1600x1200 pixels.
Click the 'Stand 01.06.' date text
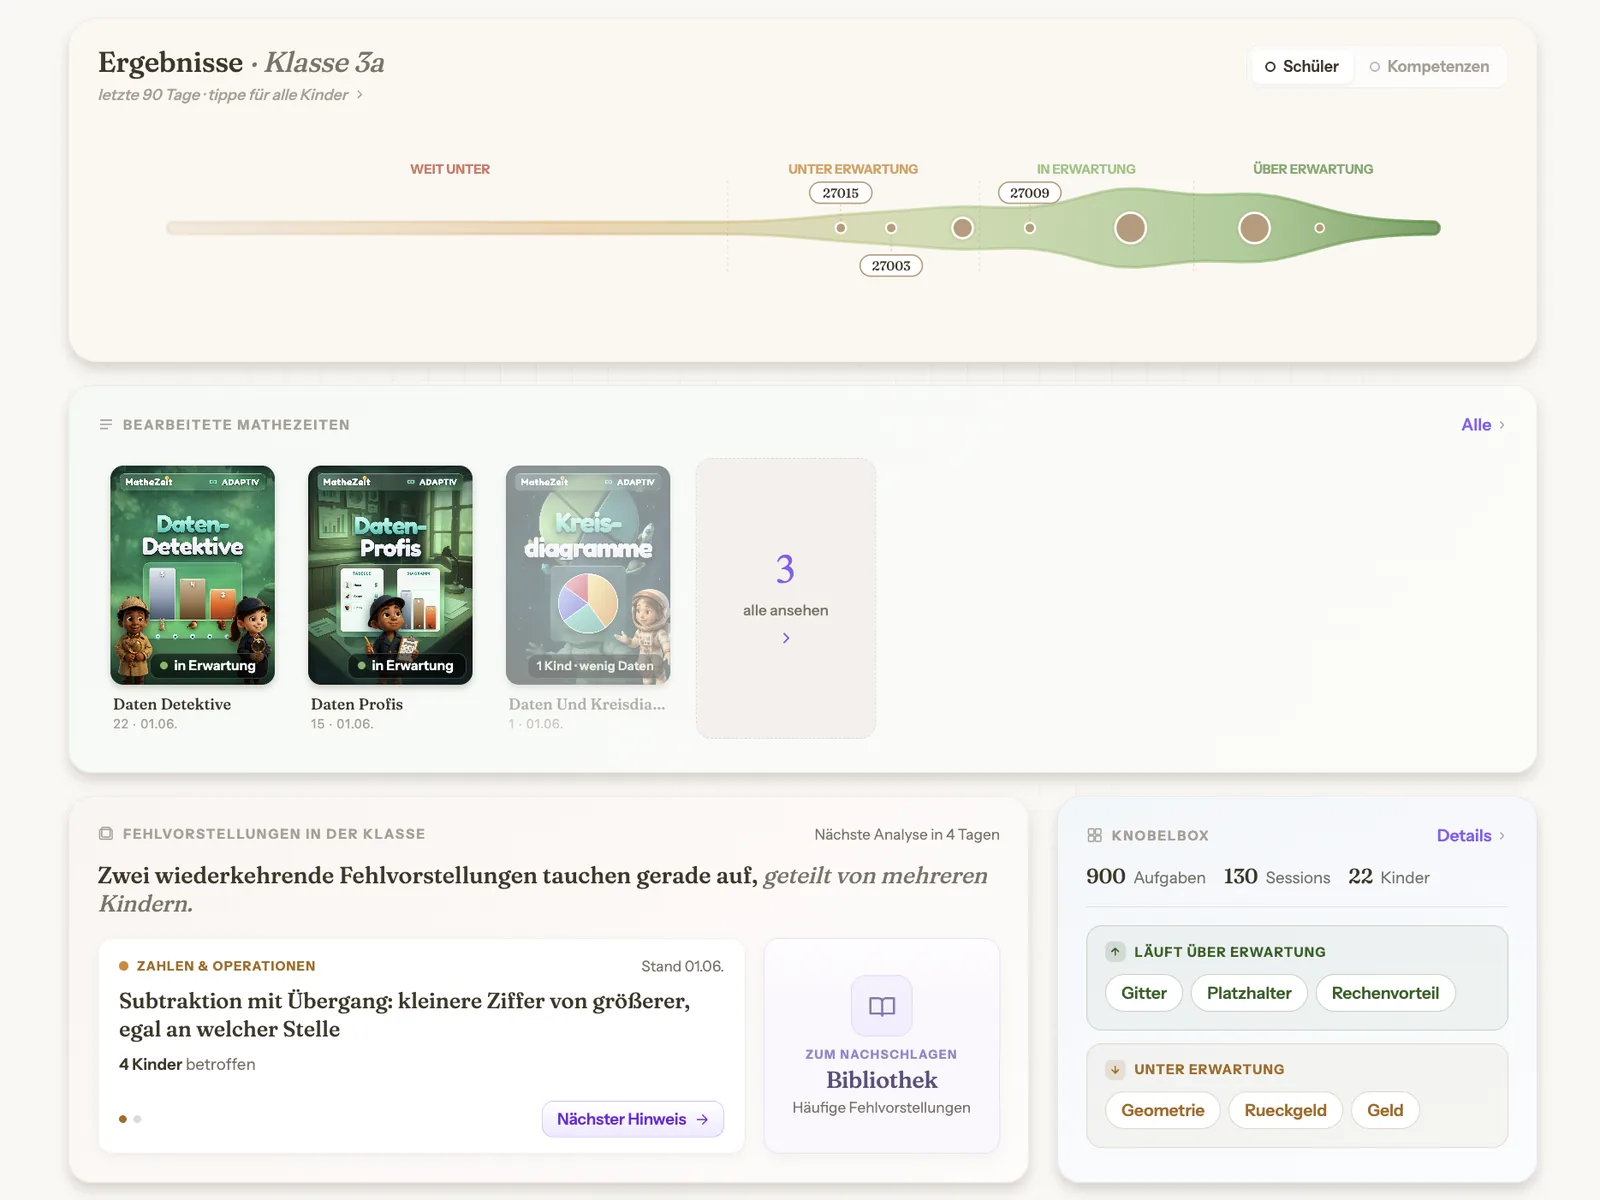point(682,966)
